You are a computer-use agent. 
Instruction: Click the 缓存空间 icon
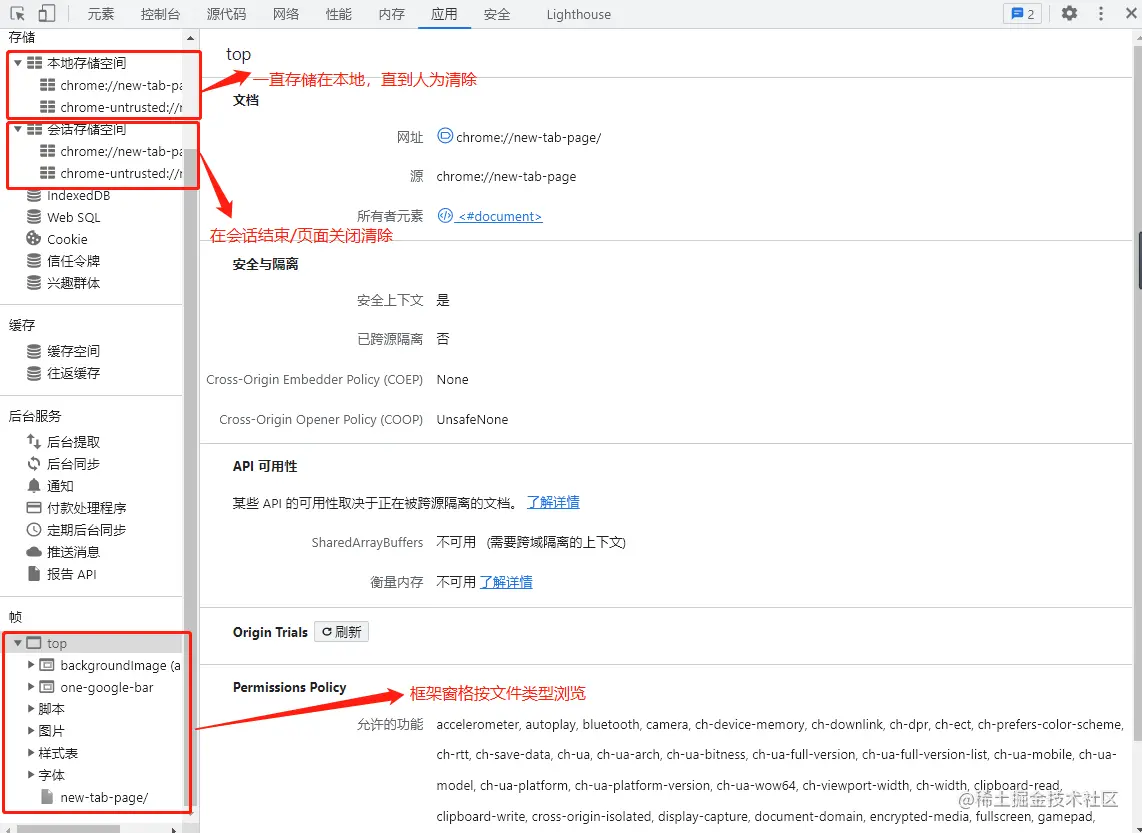(x=34, y=351)
